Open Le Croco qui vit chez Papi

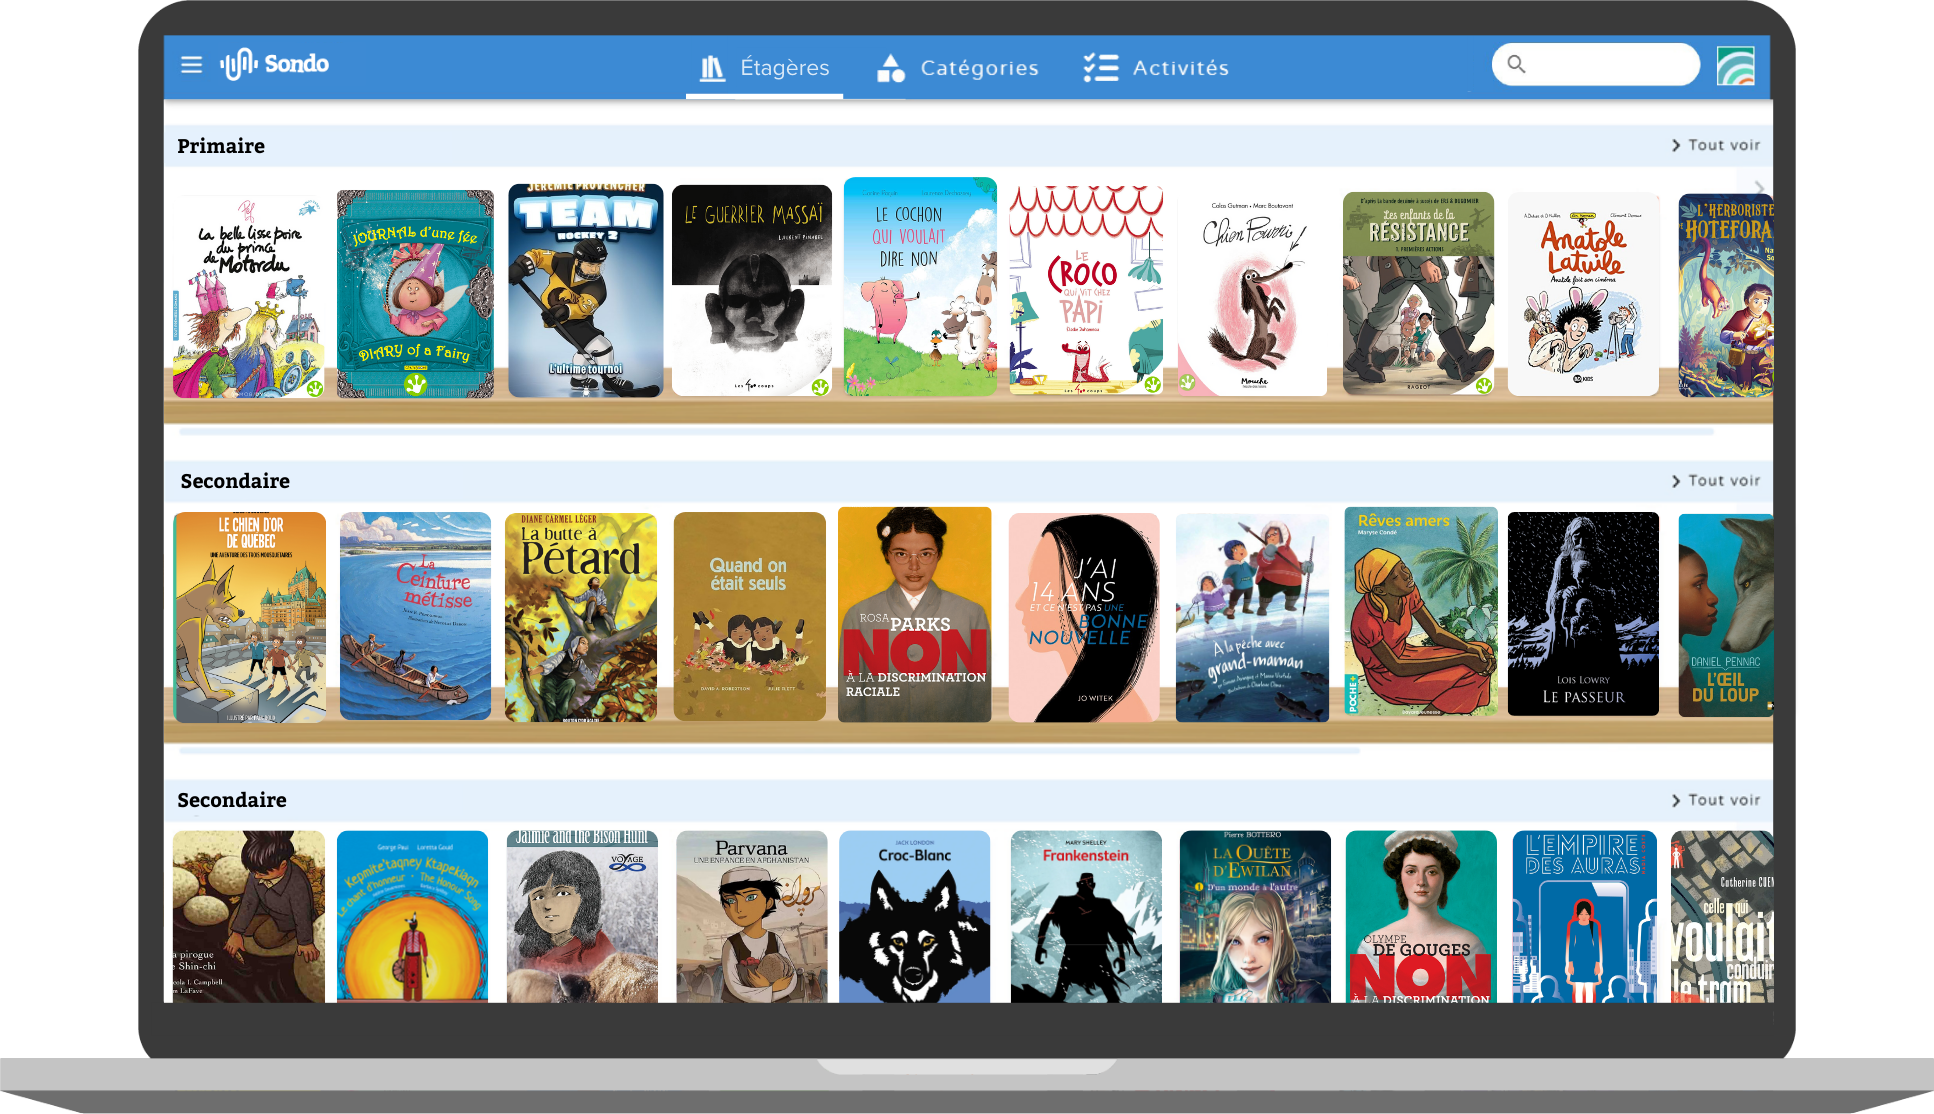[1086, 290]
